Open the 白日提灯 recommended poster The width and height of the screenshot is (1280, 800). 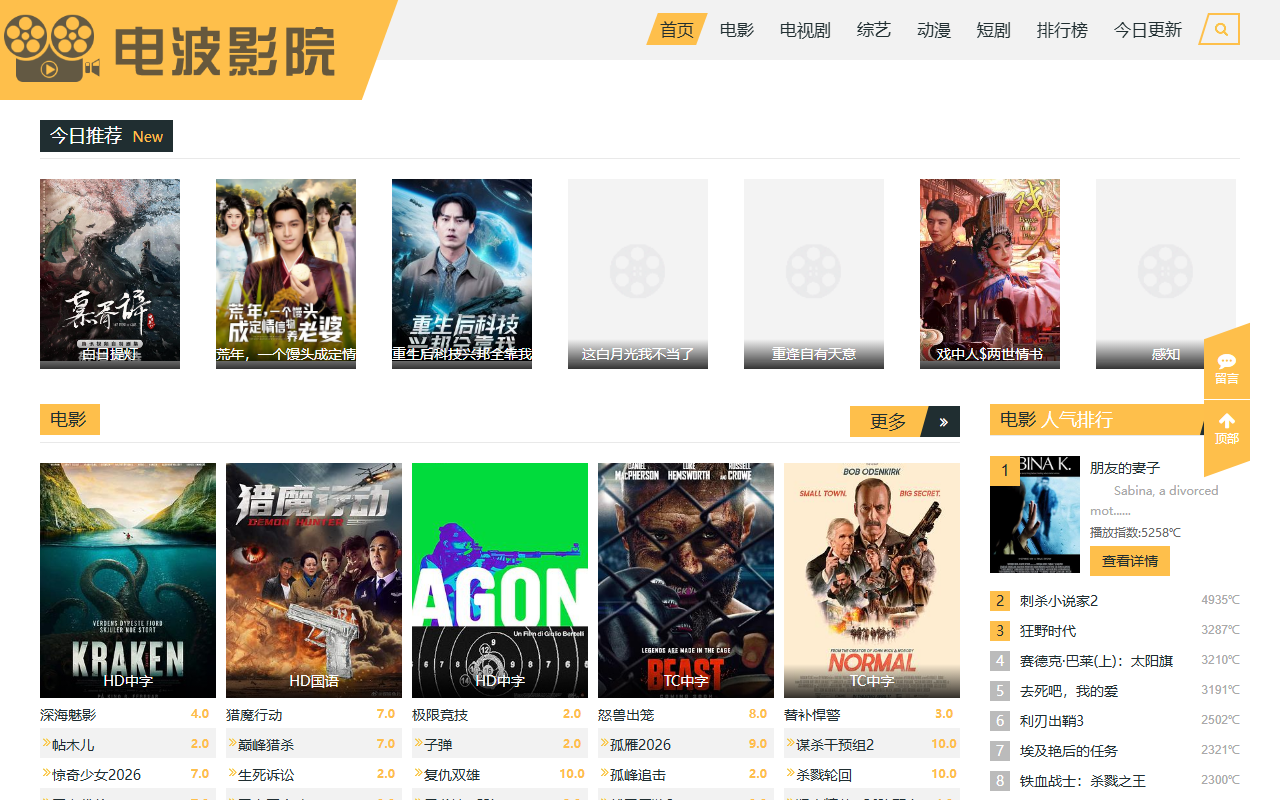tap(110, 274)
